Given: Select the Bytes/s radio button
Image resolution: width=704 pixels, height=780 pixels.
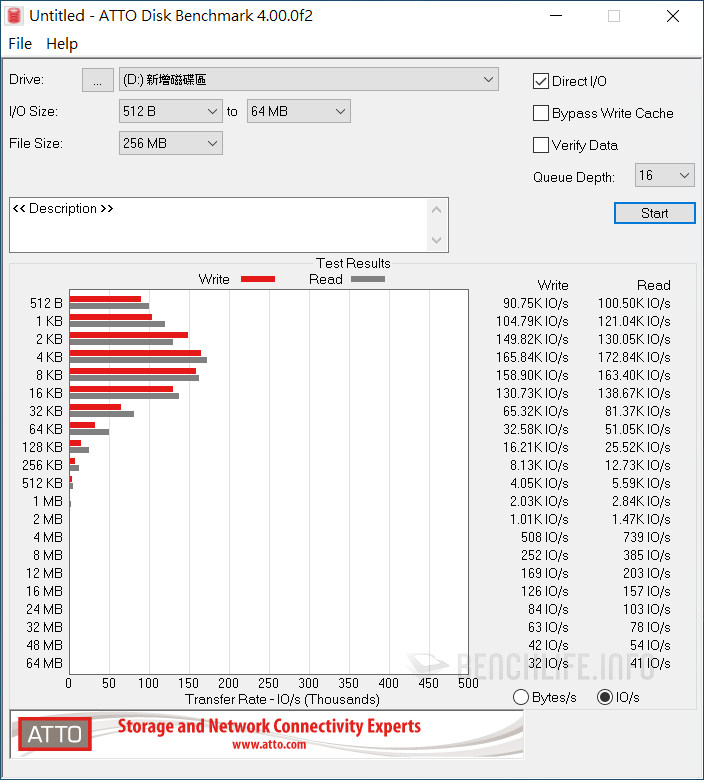Looking at the screenshot, I should point(520,697).
